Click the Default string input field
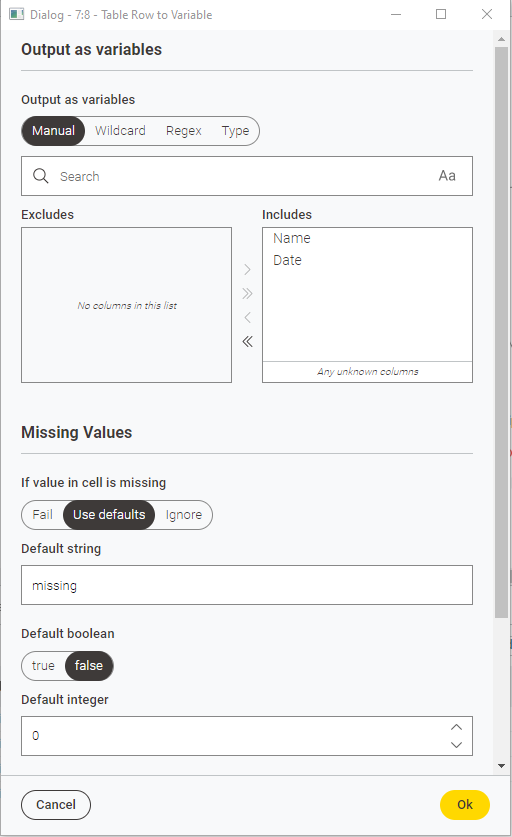 tap(247, 585)
